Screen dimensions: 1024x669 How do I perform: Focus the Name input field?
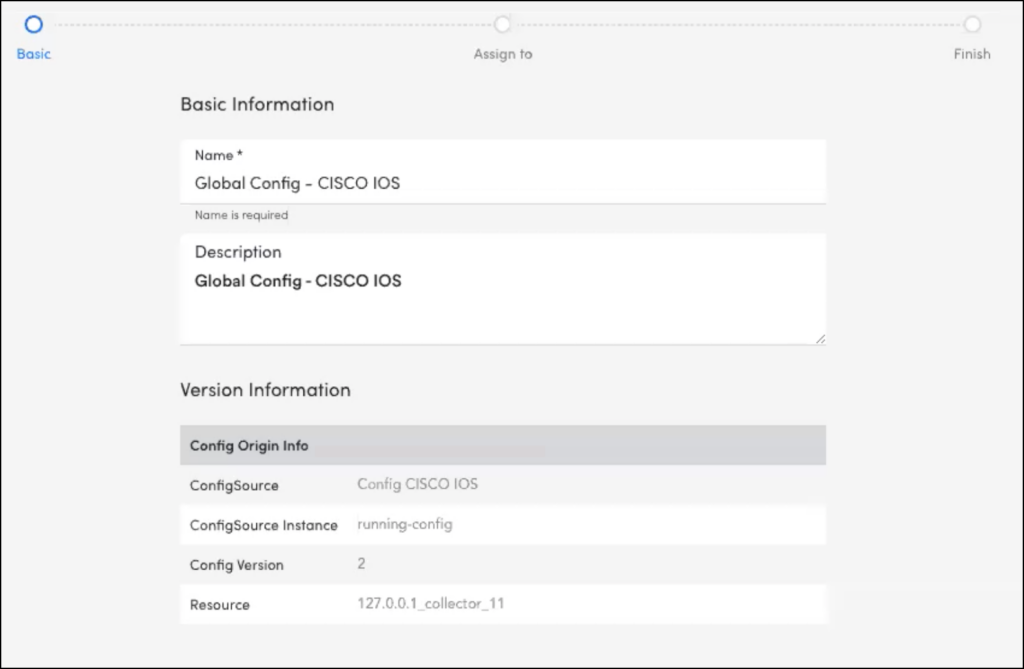[x=503, y=183]
